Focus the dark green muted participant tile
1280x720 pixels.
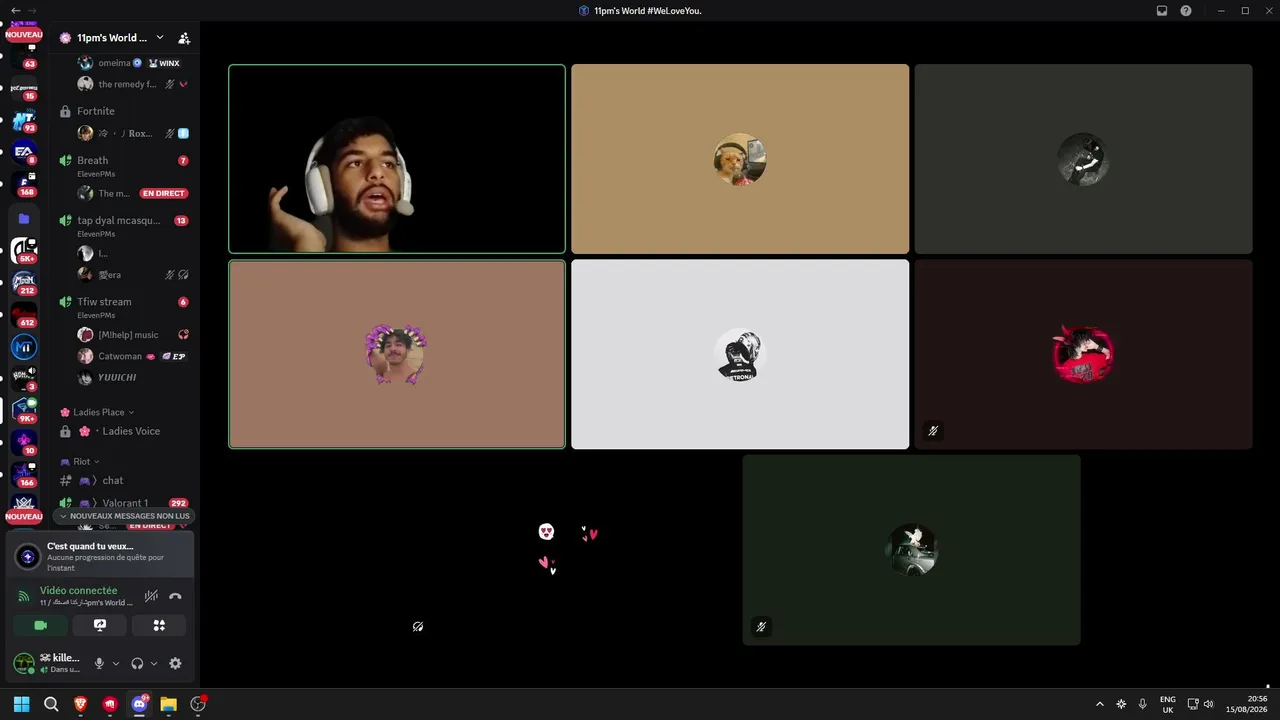click(911, 550)
